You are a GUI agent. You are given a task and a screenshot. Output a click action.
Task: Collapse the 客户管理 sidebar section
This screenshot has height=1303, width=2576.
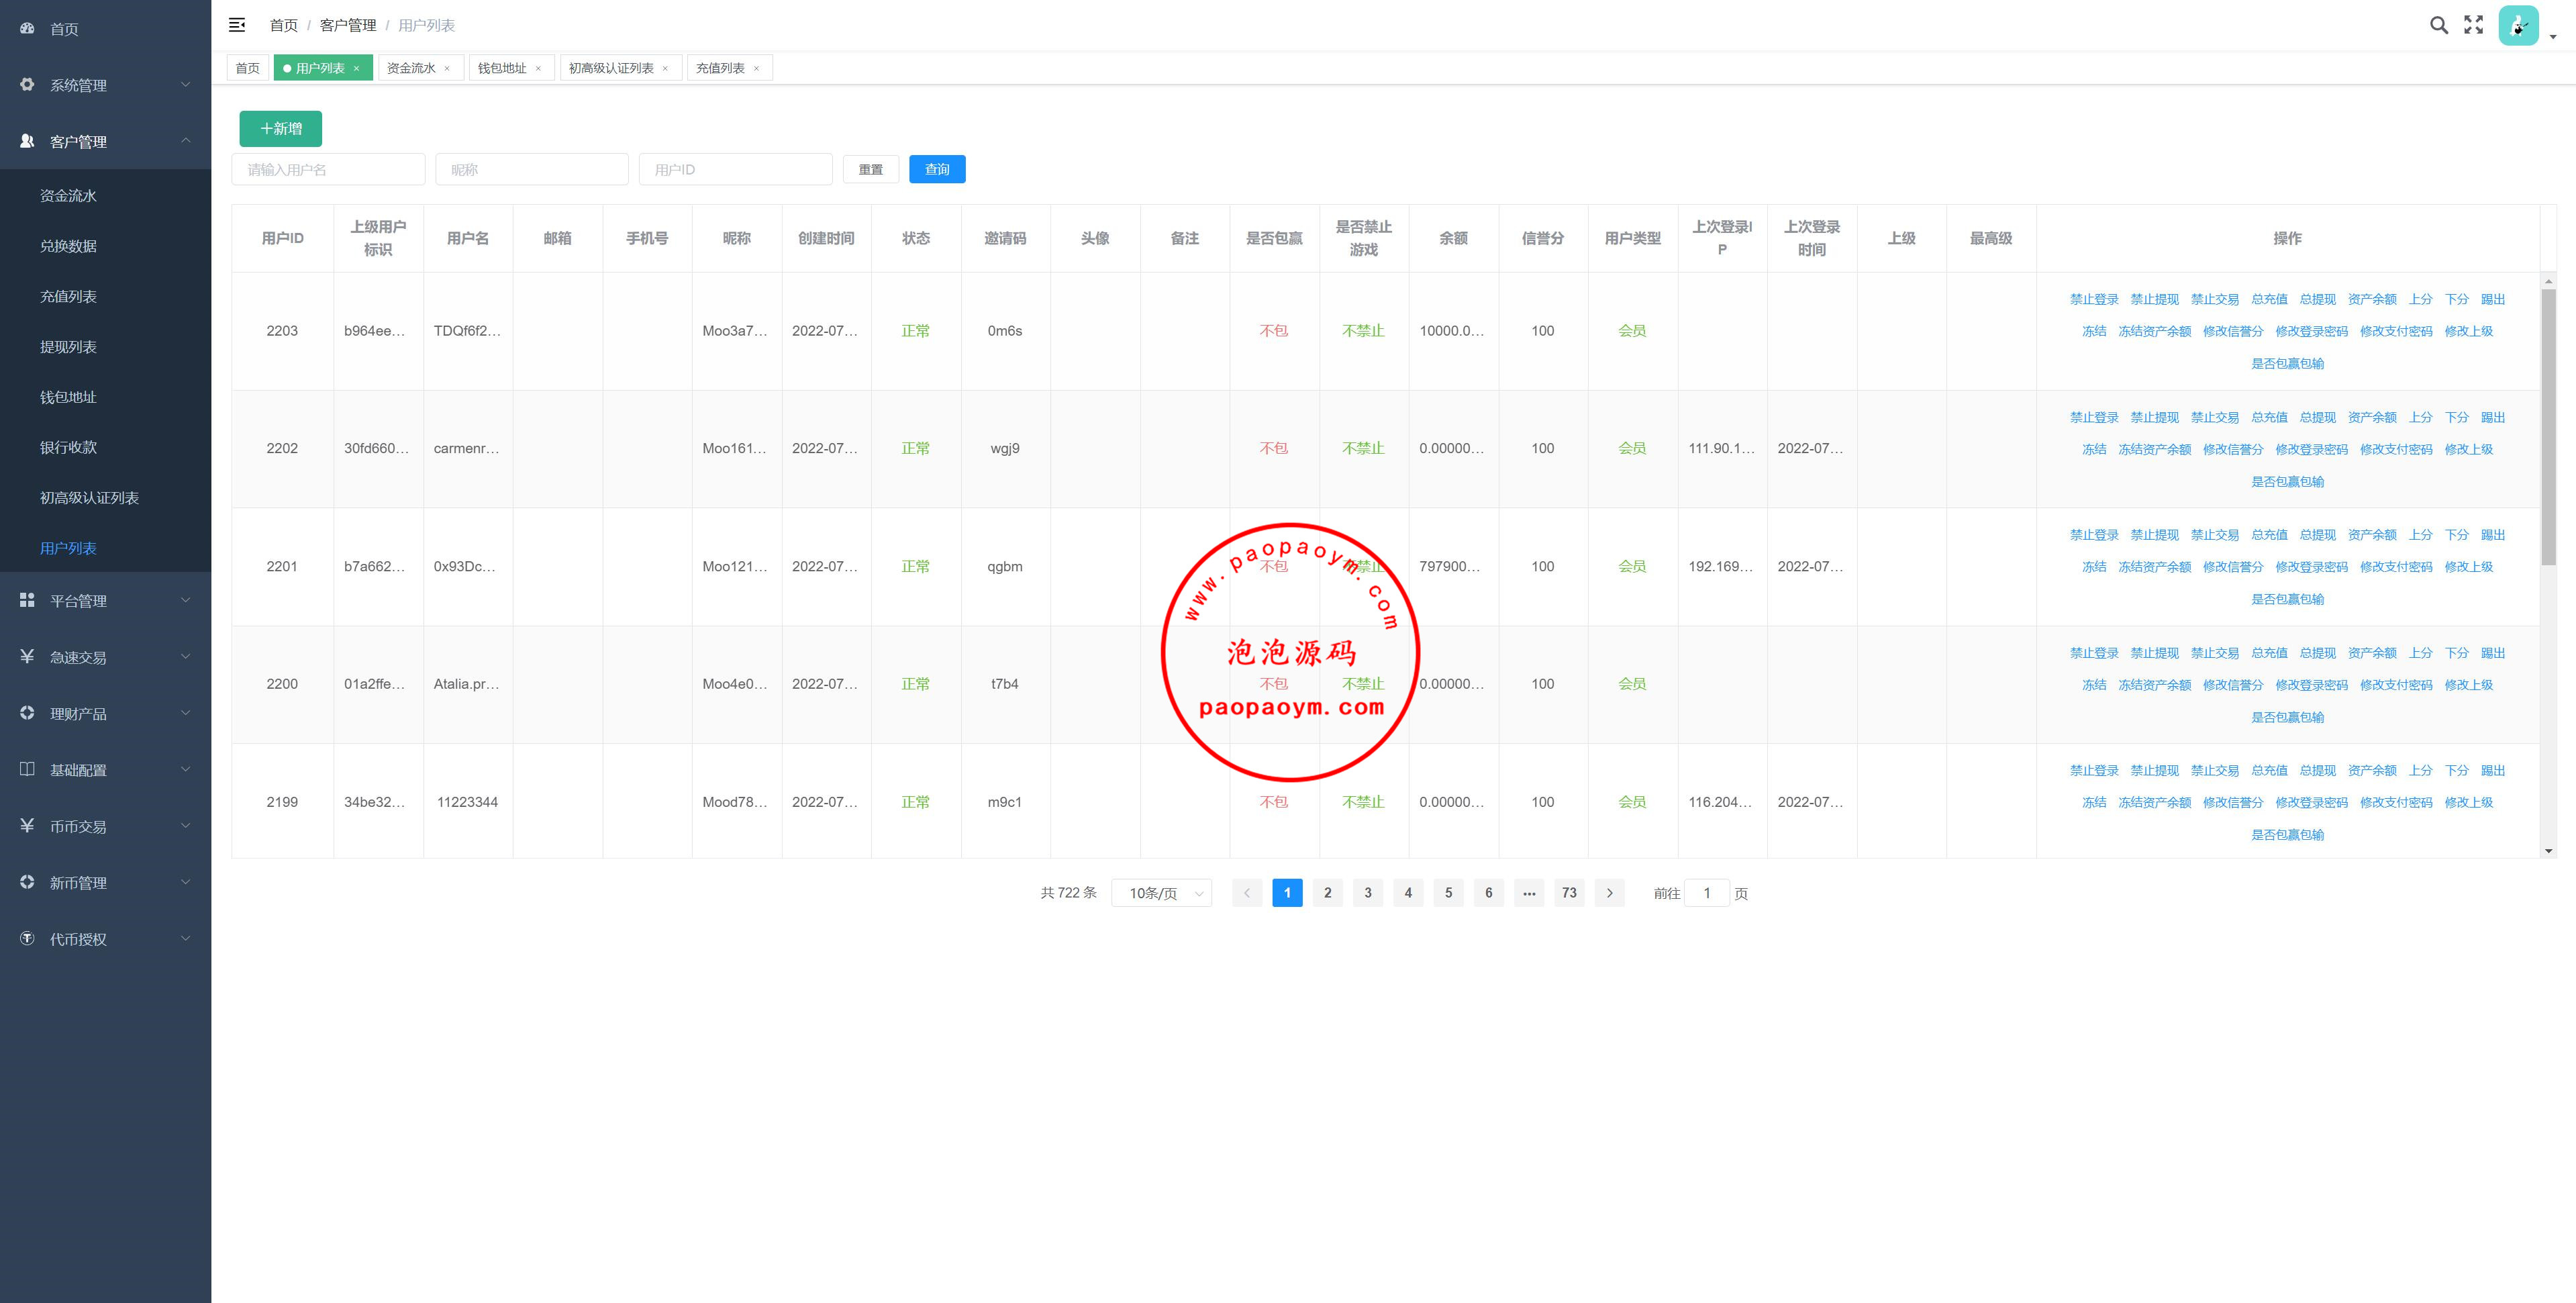point(105,141)
